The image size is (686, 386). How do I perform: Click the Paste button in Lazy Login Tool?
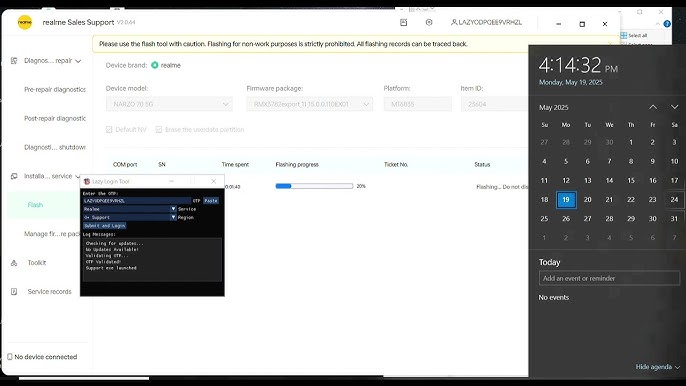[211, 200]
